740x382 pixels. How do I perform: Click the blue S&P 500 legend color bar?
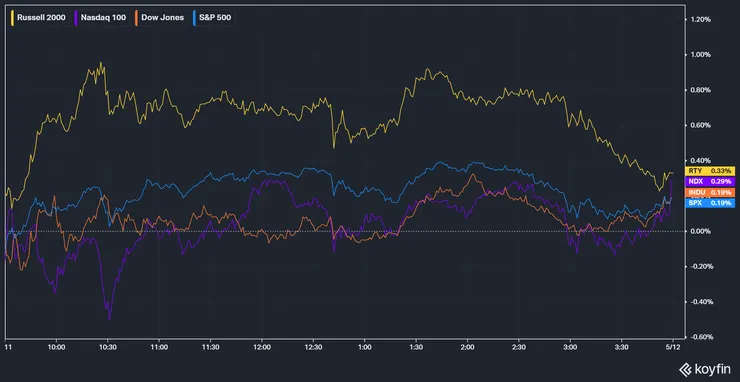[x=194, y=18]
